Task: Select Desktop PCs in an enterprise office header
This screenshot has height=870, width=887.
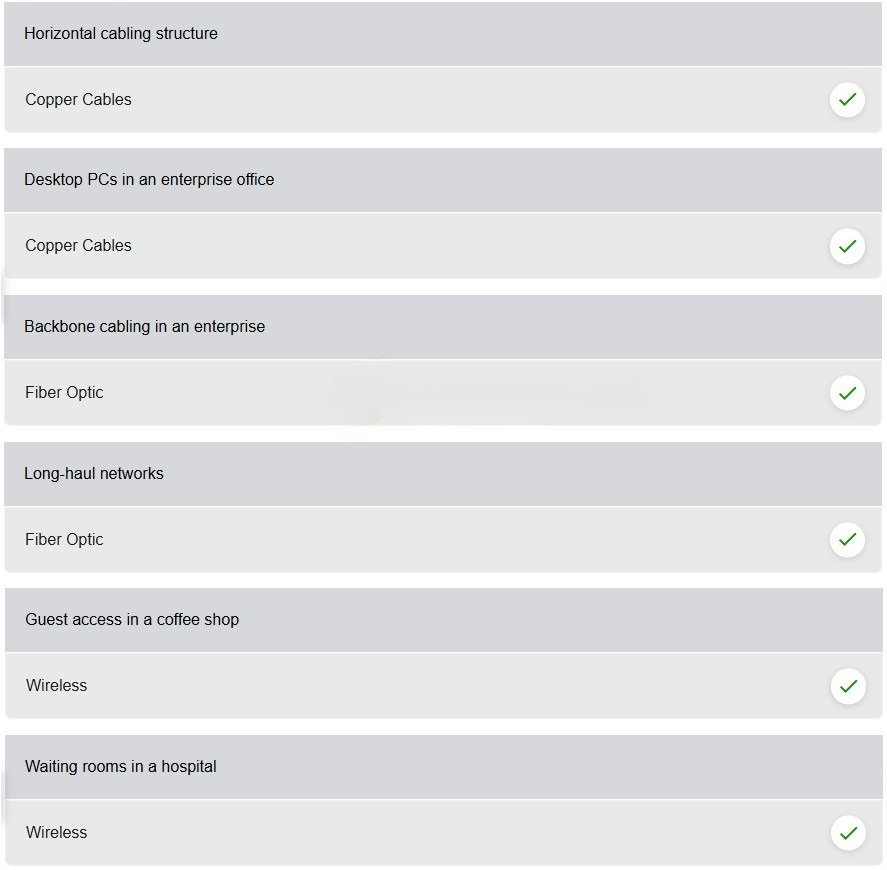Action: pyautogui.click(x=443, y=180)
